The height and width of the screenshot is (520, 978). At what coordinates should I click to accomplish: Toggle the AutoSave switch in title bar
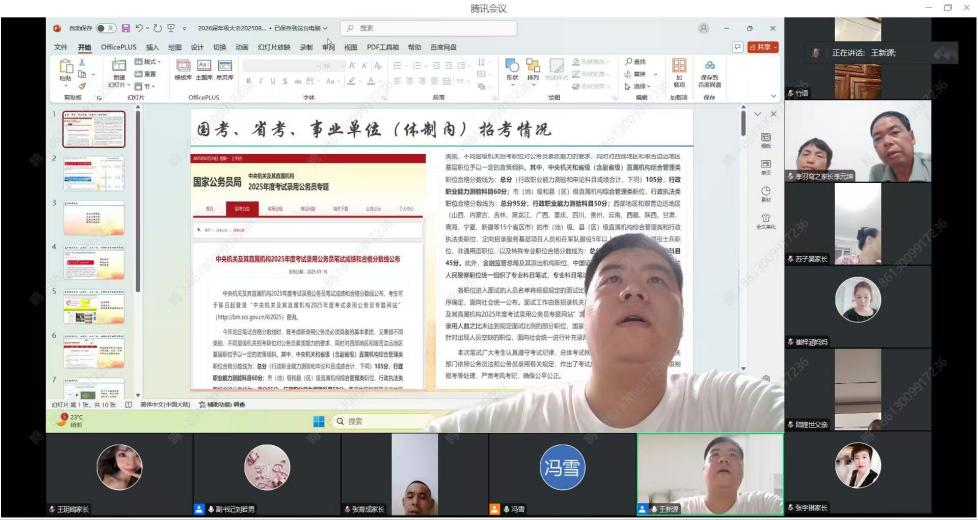(105, 28)
